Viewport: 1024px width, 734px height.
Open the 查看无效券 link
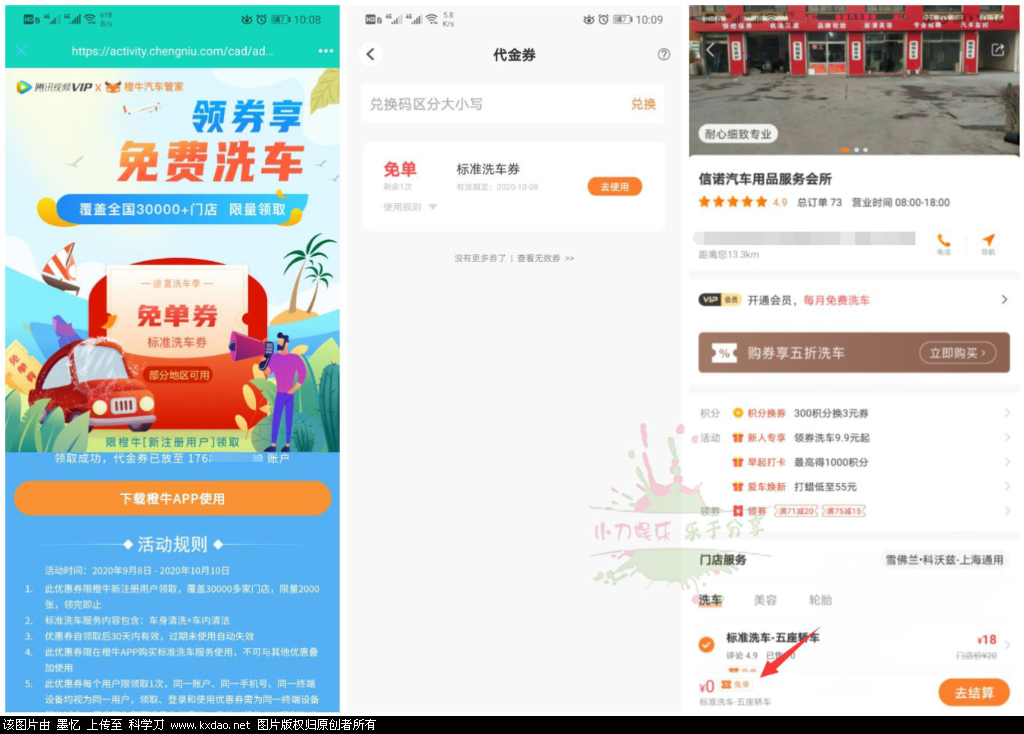point(545,259)
